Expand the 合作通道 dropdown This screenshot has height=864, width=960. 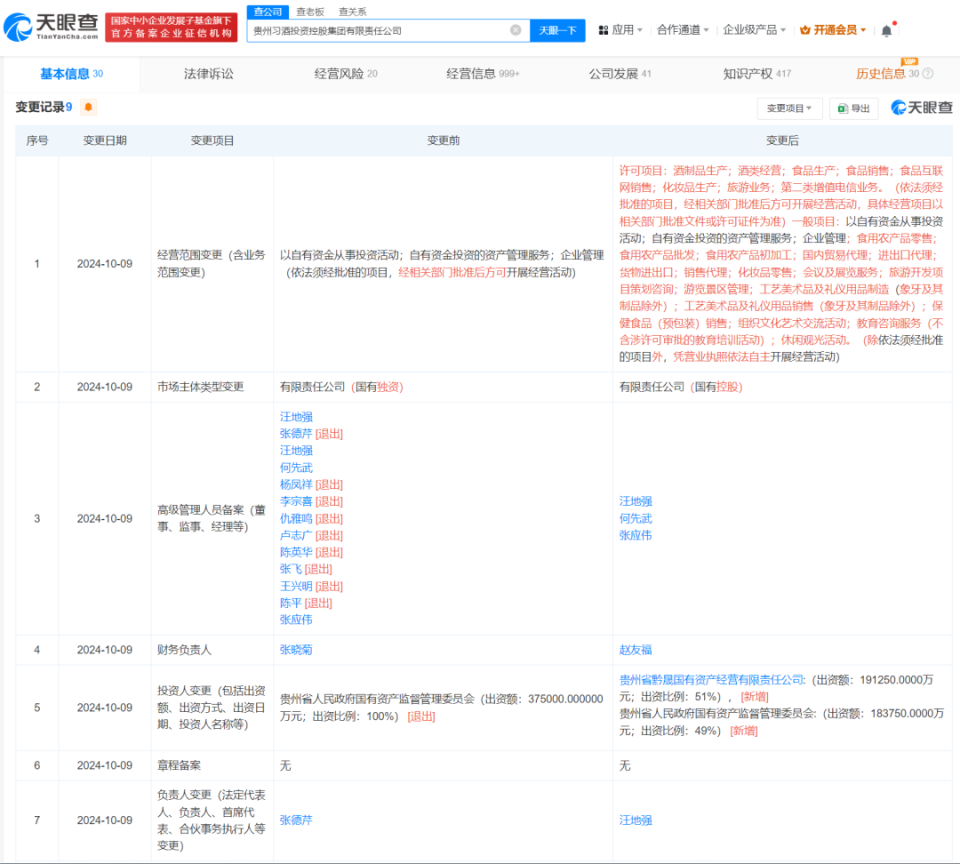[x=683, y=30]
